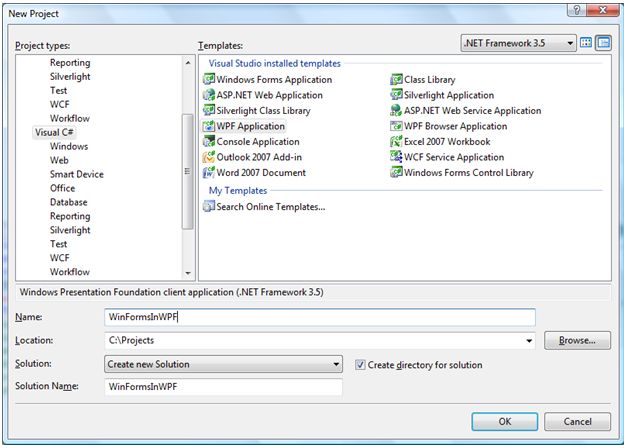
Task: Toggle Create directory for solution checkbox
Action: click(x=360, y=364)
